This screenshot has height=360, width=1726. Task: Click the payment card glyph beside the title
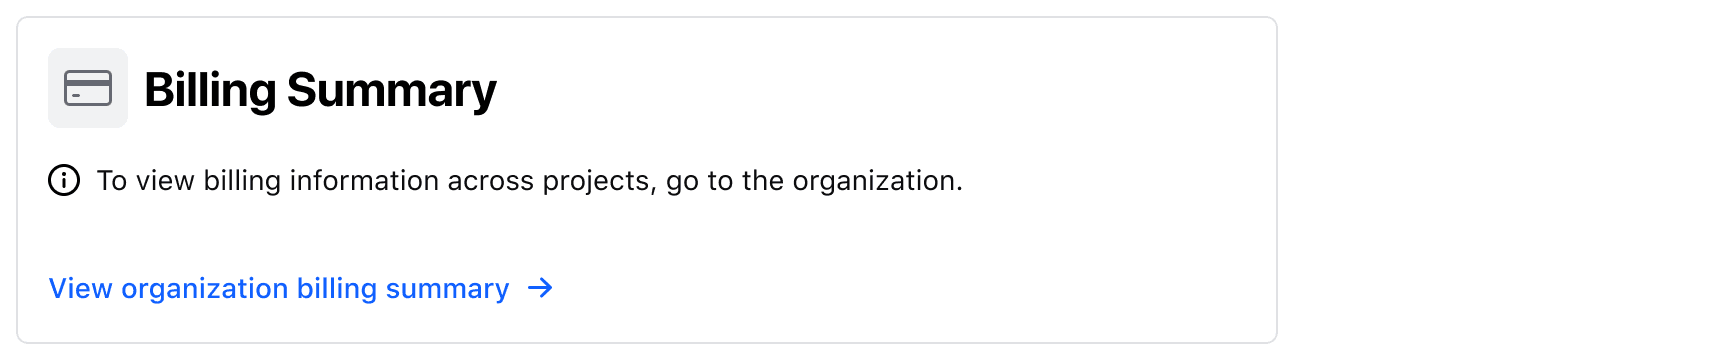coord(88,88)
